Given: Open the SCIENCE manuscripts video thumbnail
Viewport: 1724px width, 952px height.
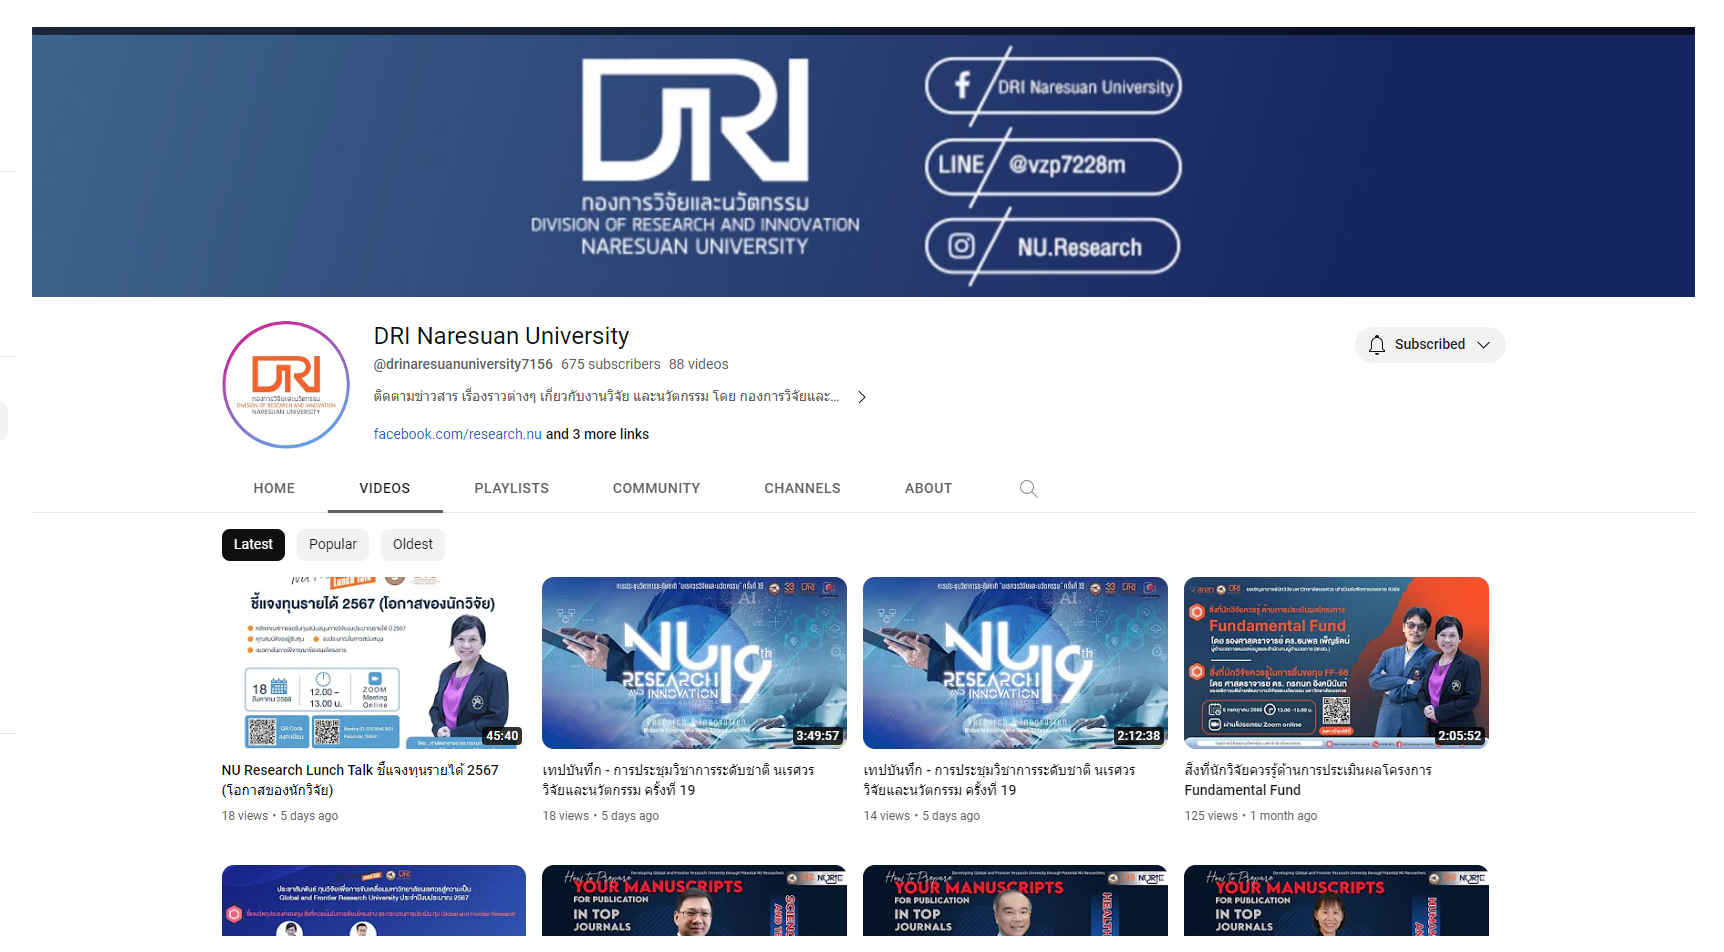Looking at the screenshot, I should pyautogui.click(x=694, y=901).
